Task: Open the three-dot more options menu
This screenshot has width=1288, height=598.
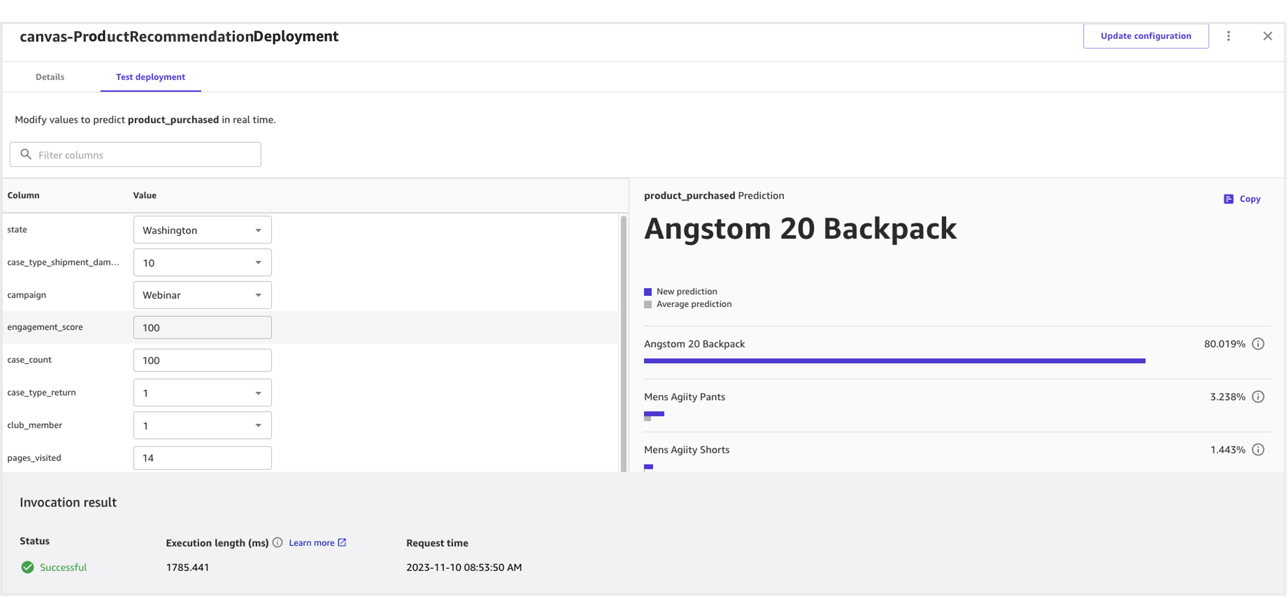Action: pyautogui.click(x=1229, y=36)
